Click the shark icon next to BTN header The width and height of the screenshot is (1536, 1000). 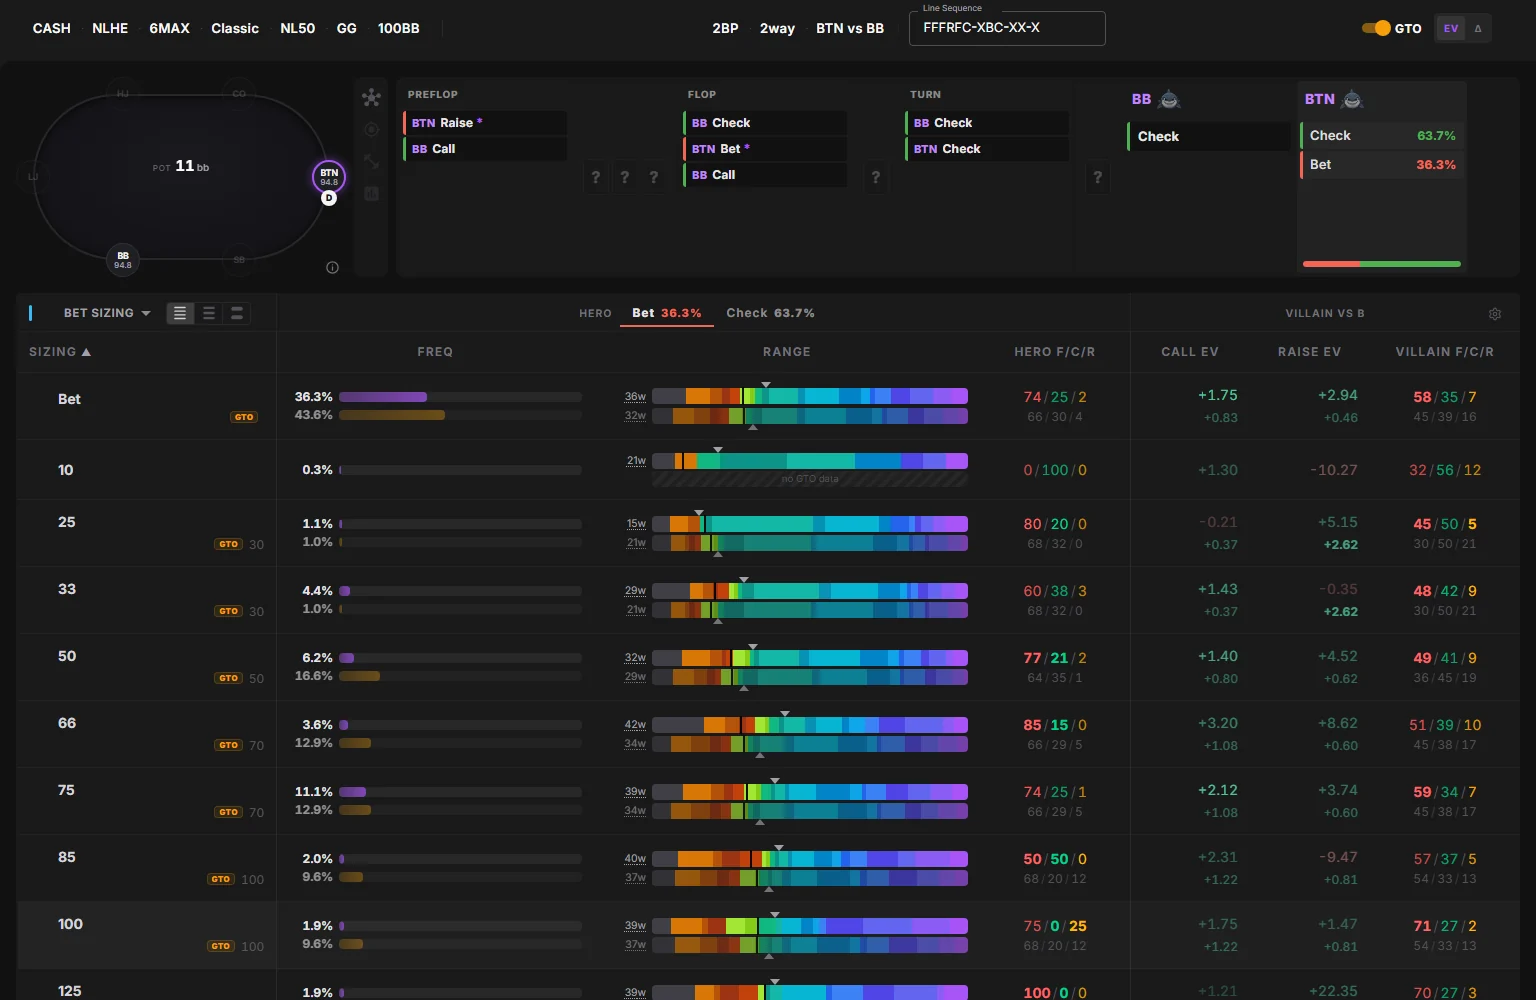pyautogui.click(x=1352, y=99)
